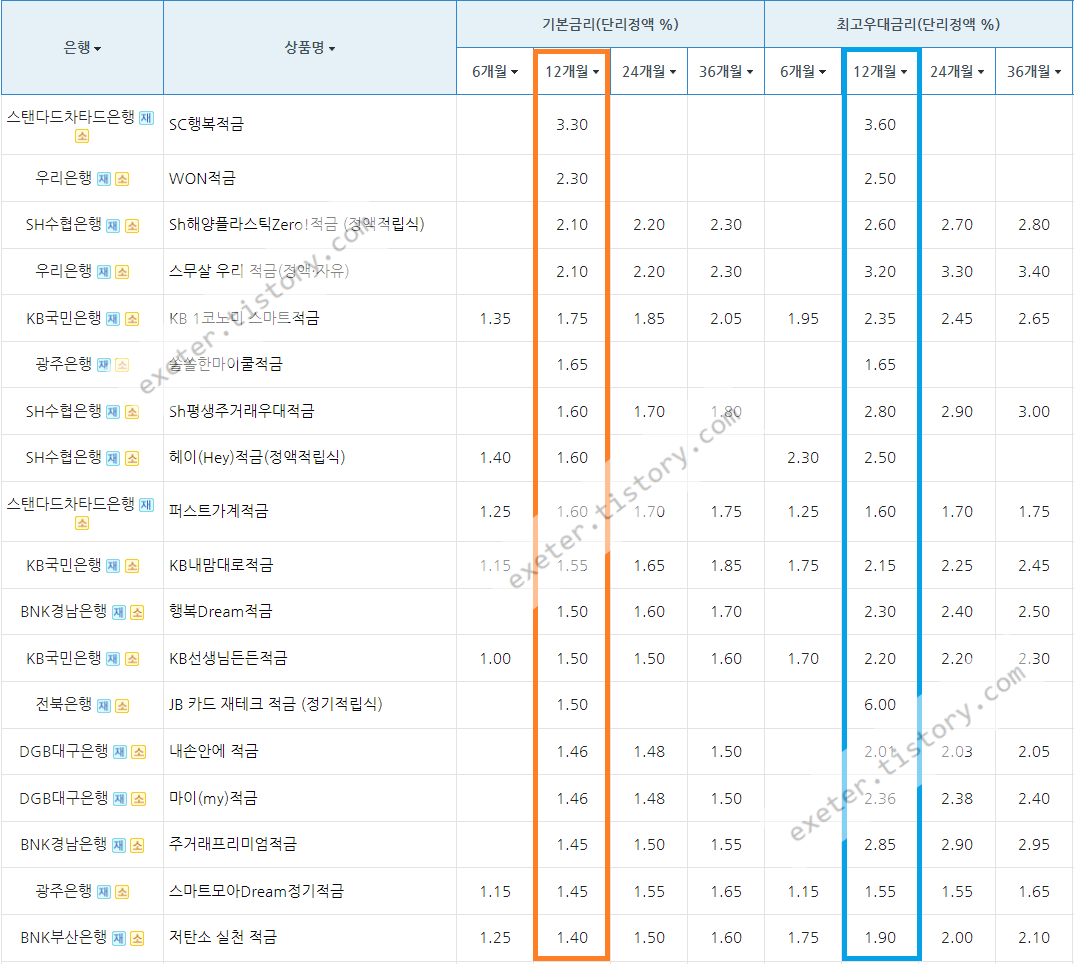
Task: Click the 소 badge in the SC행복적금 row
Action: tap(82, 136)
